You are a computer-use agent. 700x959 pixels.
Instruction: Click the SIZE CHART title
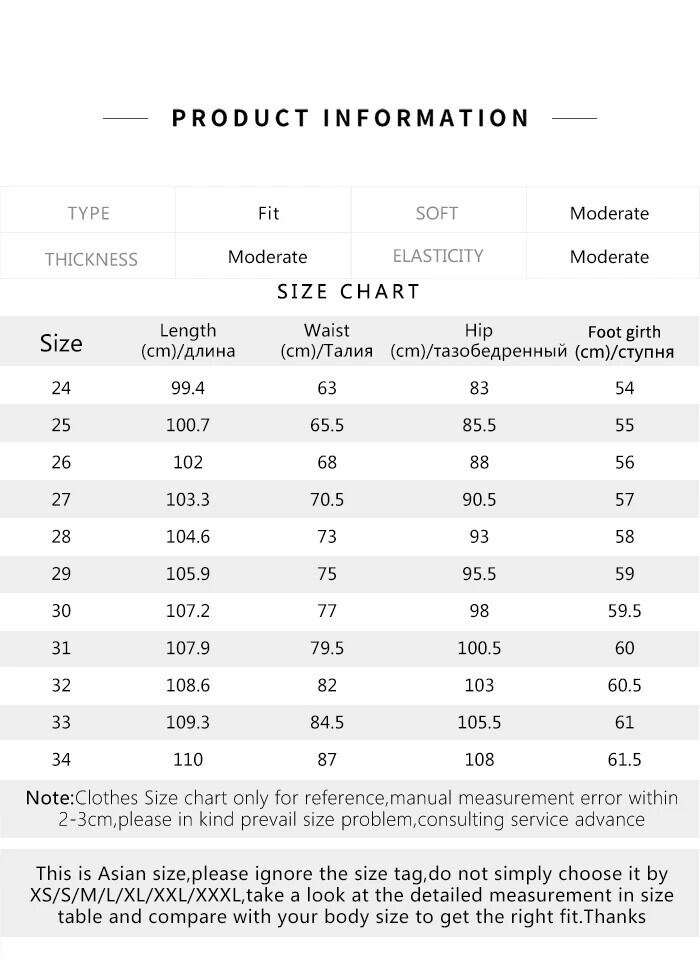[x=348, y=292]
